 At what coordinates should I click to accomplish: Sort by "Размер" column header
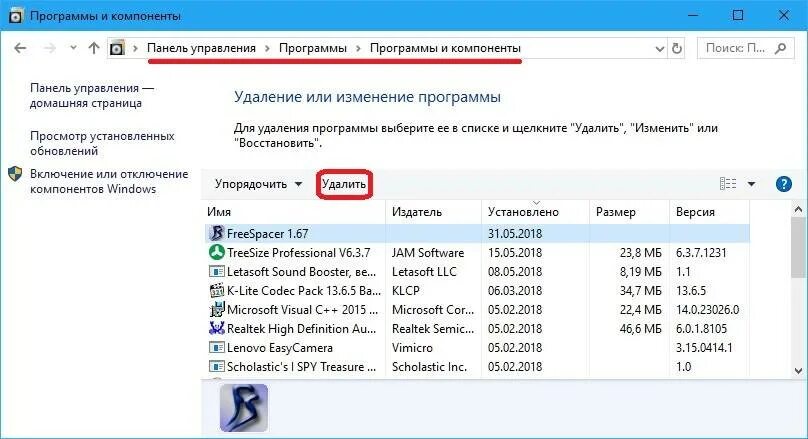629,212
